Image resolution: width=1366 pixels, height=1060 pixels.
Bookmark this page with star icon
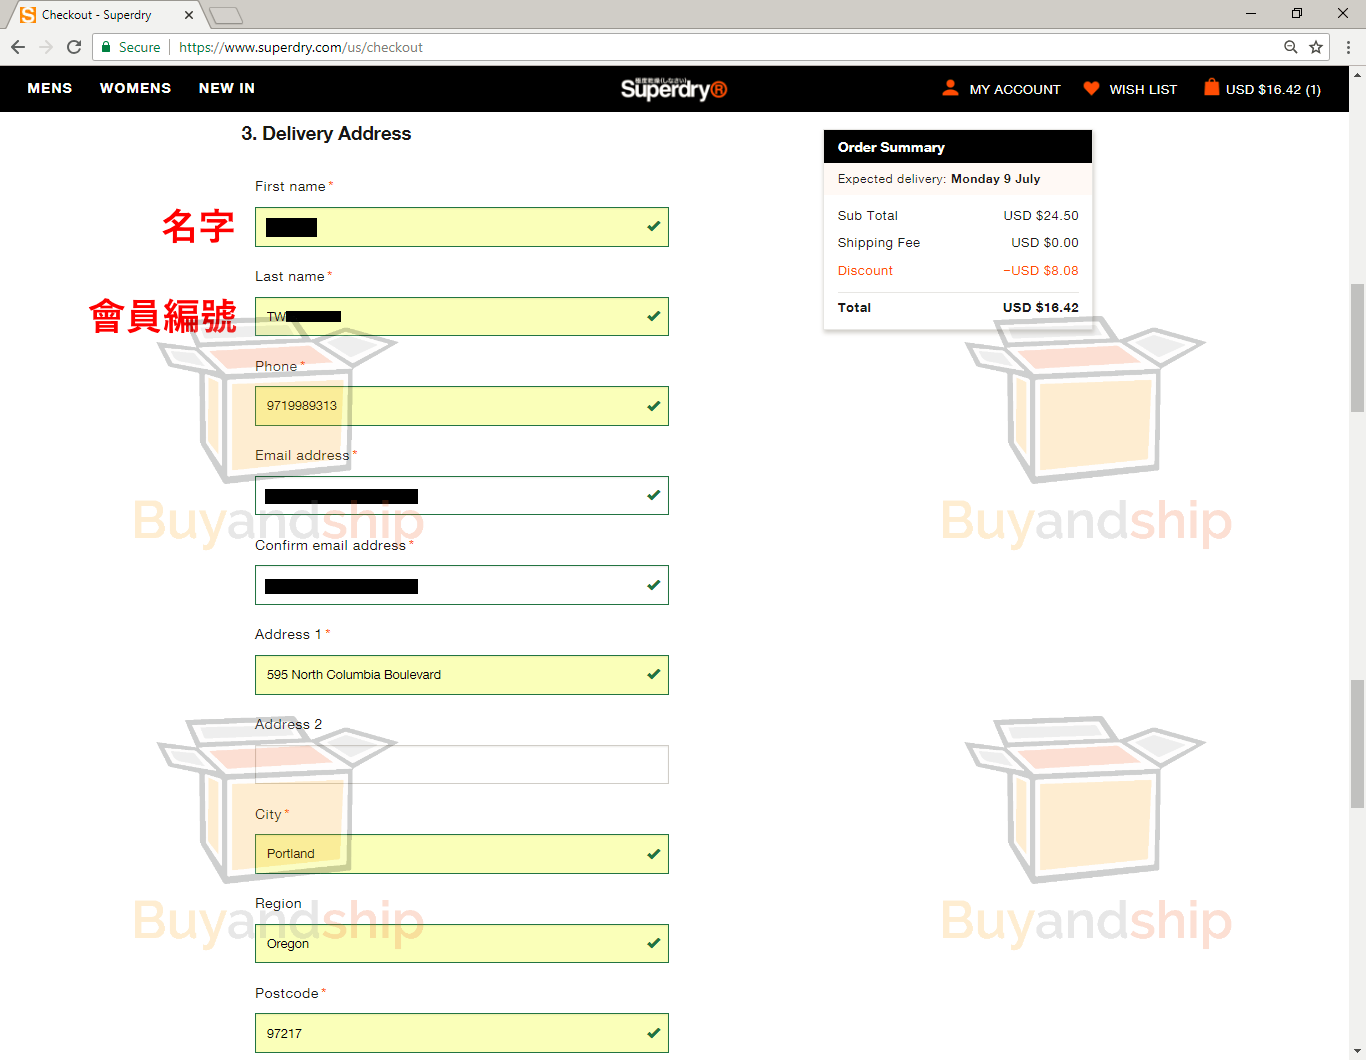tap(1316, 47)
